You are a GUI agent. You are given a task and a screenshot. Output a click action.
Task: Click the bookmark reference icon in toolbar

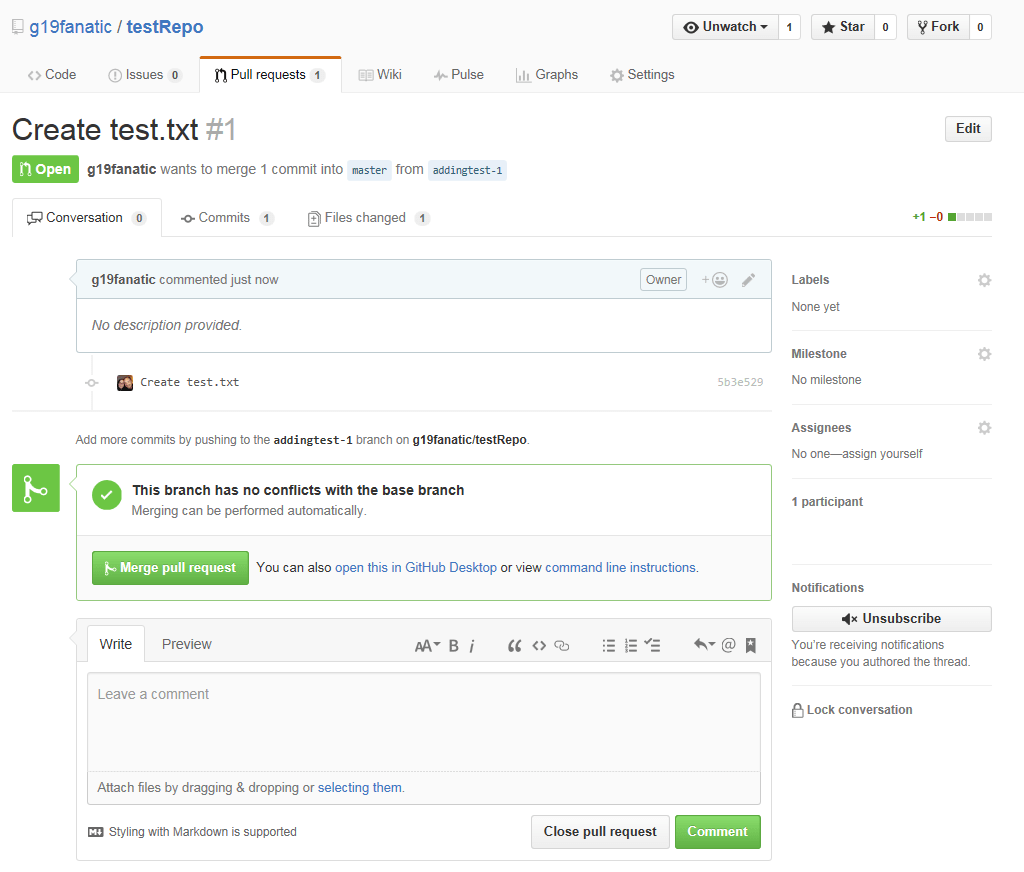click(751, 645)
